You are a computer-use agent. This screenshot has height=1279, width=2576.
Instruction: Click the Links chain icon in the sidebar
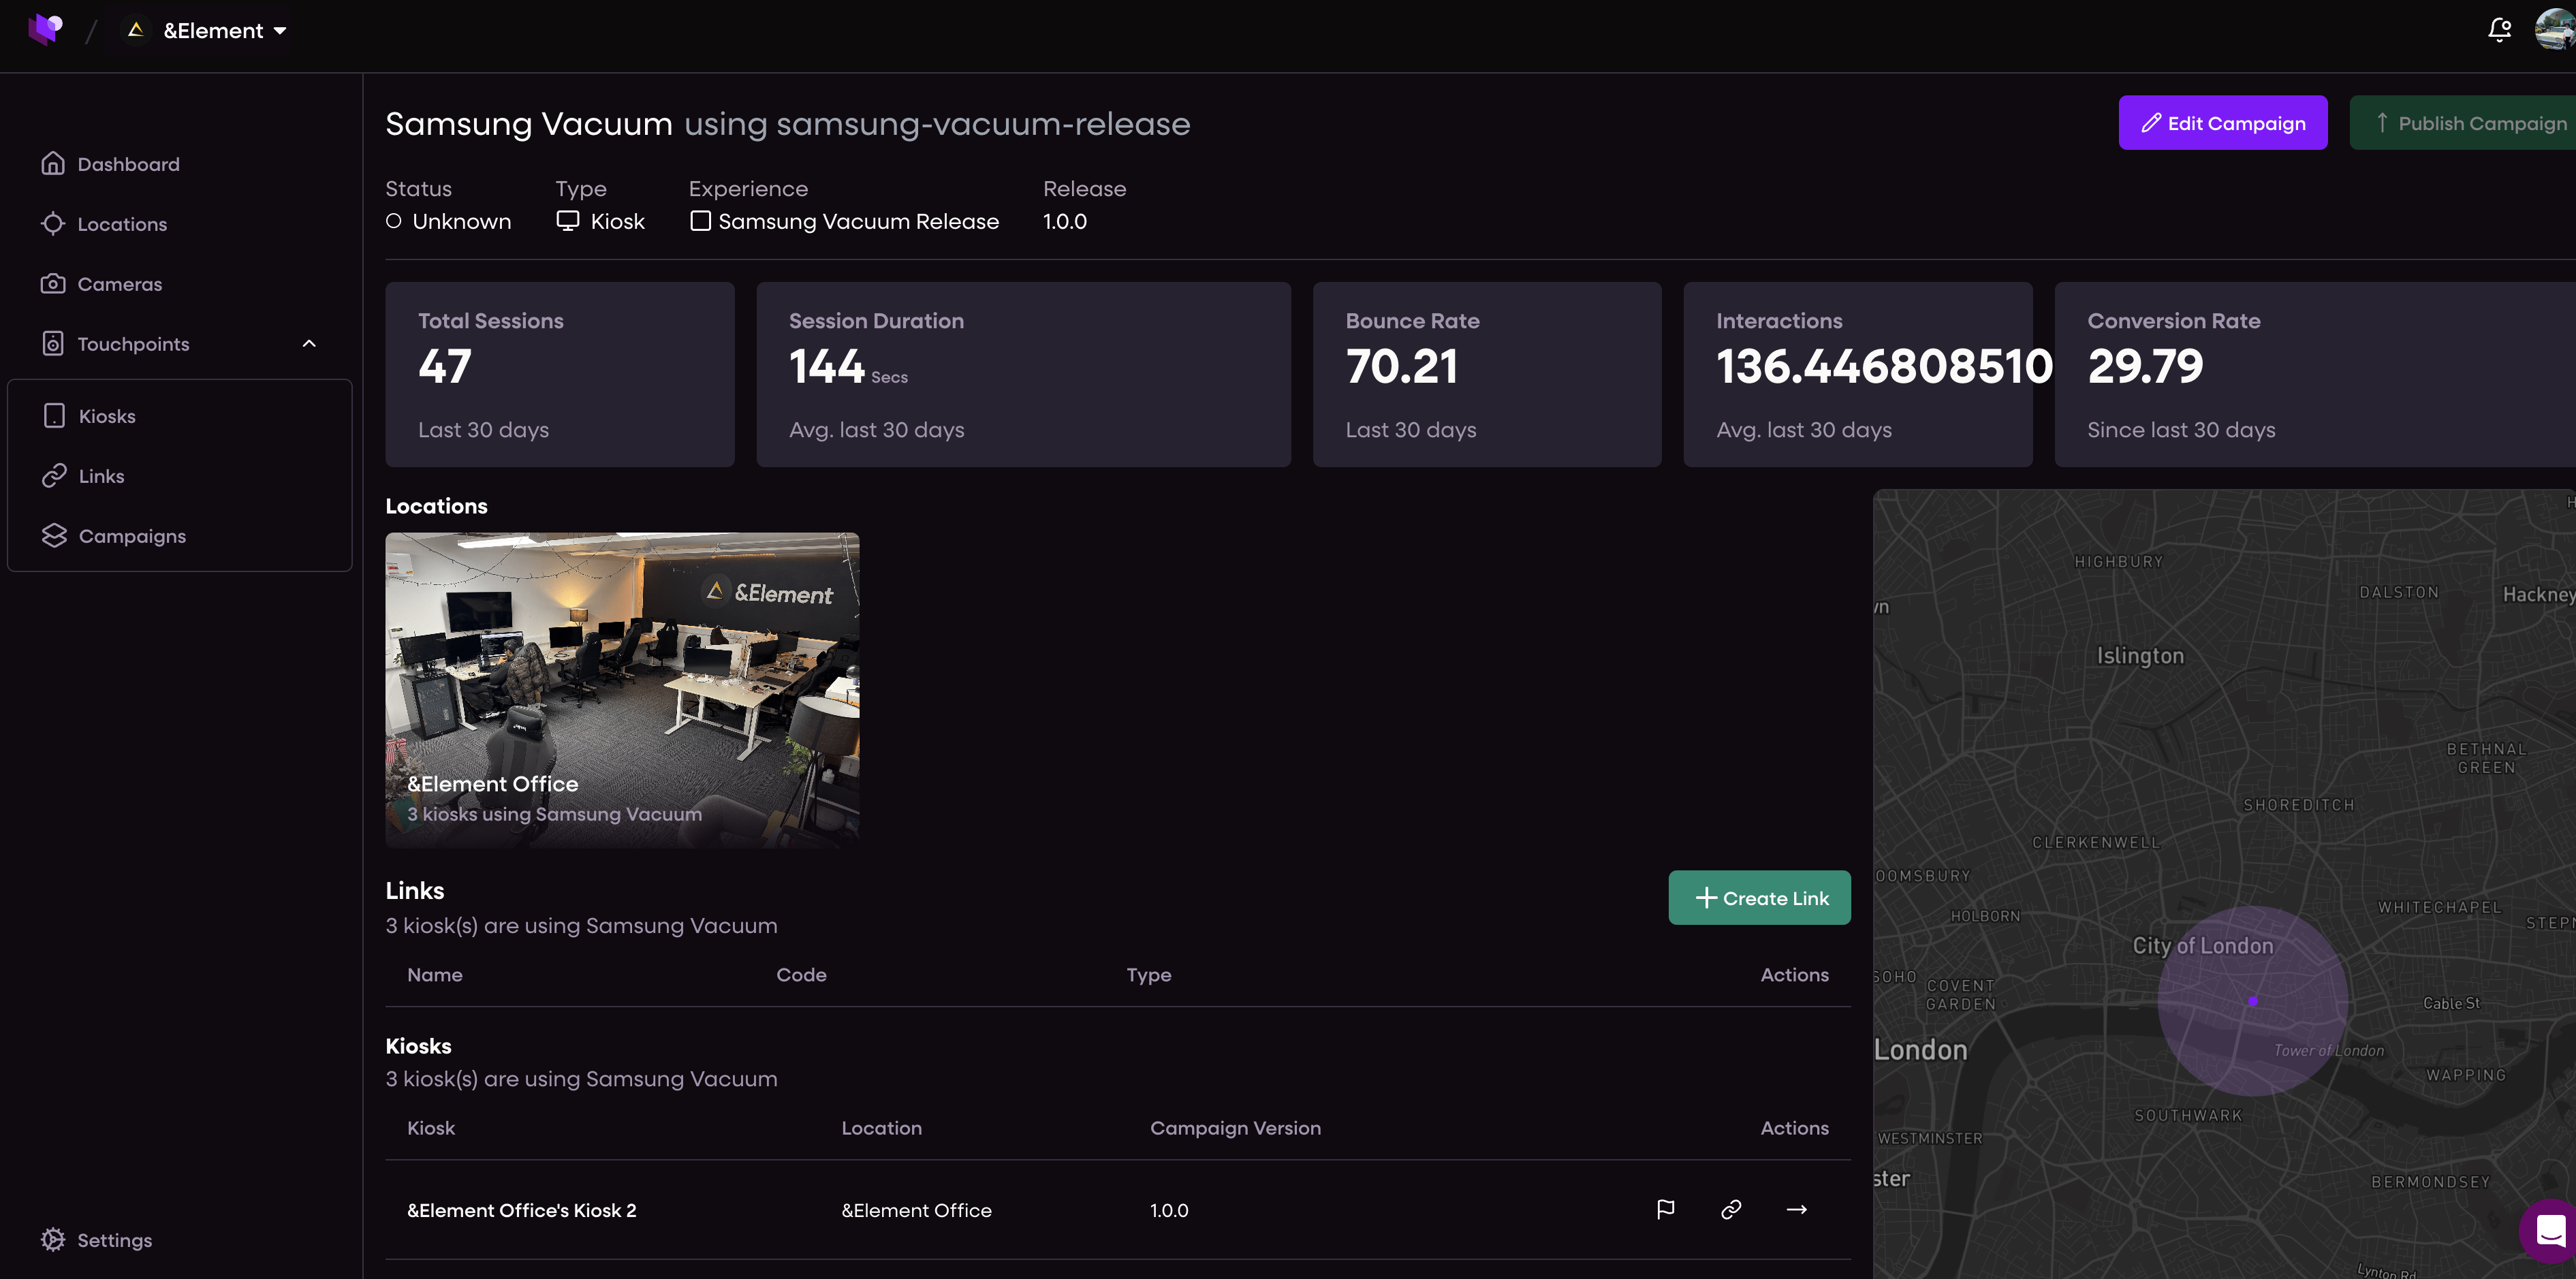[x=54, y=475]
